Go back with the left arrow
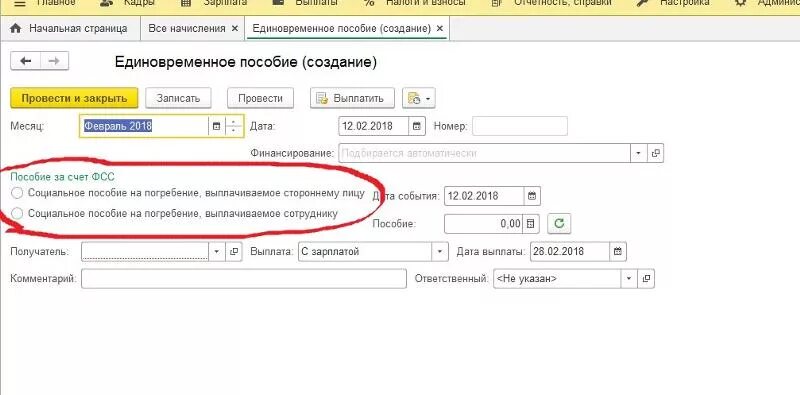The width and height of the screenshot is (800, 395). [25, 61]
